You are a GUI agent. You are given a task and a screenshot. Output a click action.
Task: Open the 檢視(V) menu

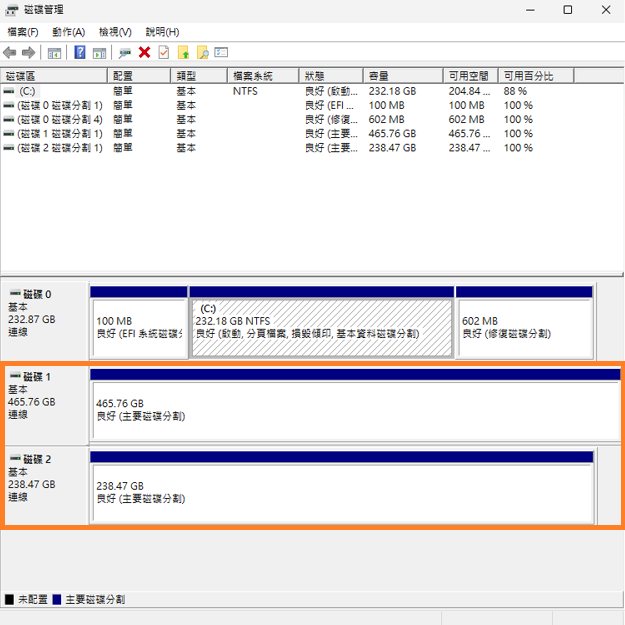[x=115, y=32]
